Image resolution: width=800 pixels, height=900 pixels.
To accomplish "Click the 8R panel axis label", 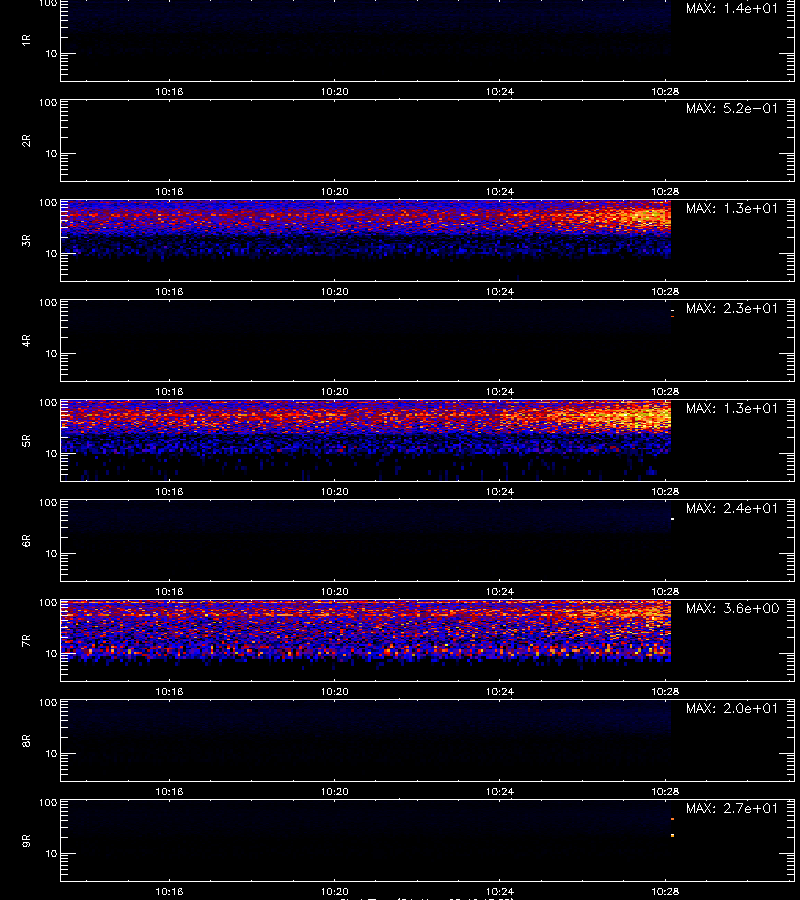I will (x=26, y=740).
